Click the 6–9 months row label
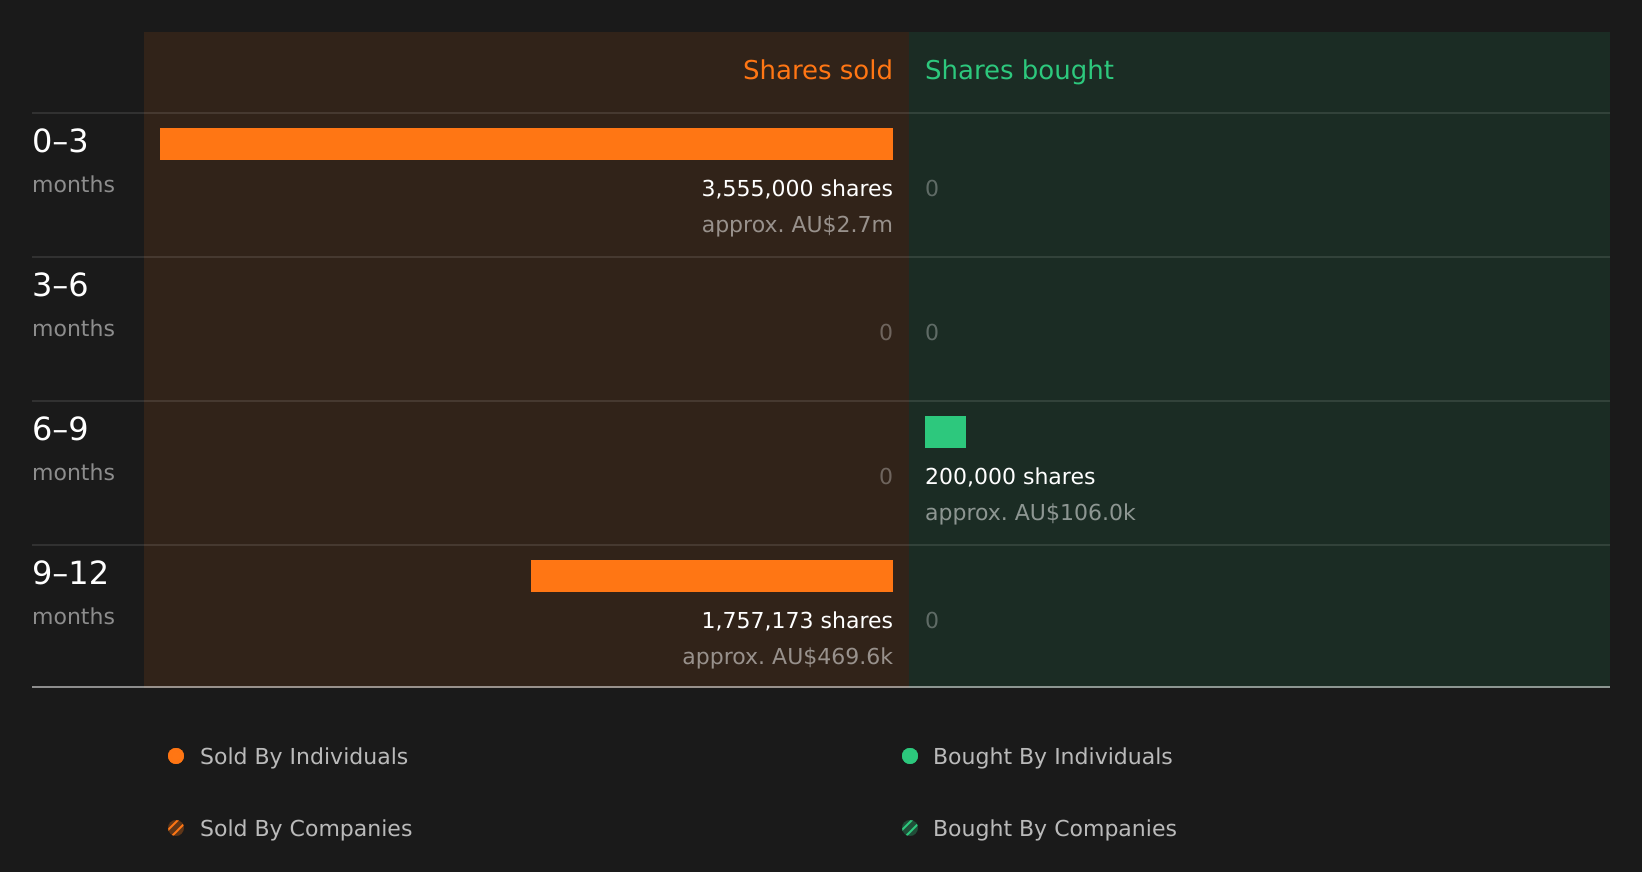The image size is (1642, 872). (73, 448)
